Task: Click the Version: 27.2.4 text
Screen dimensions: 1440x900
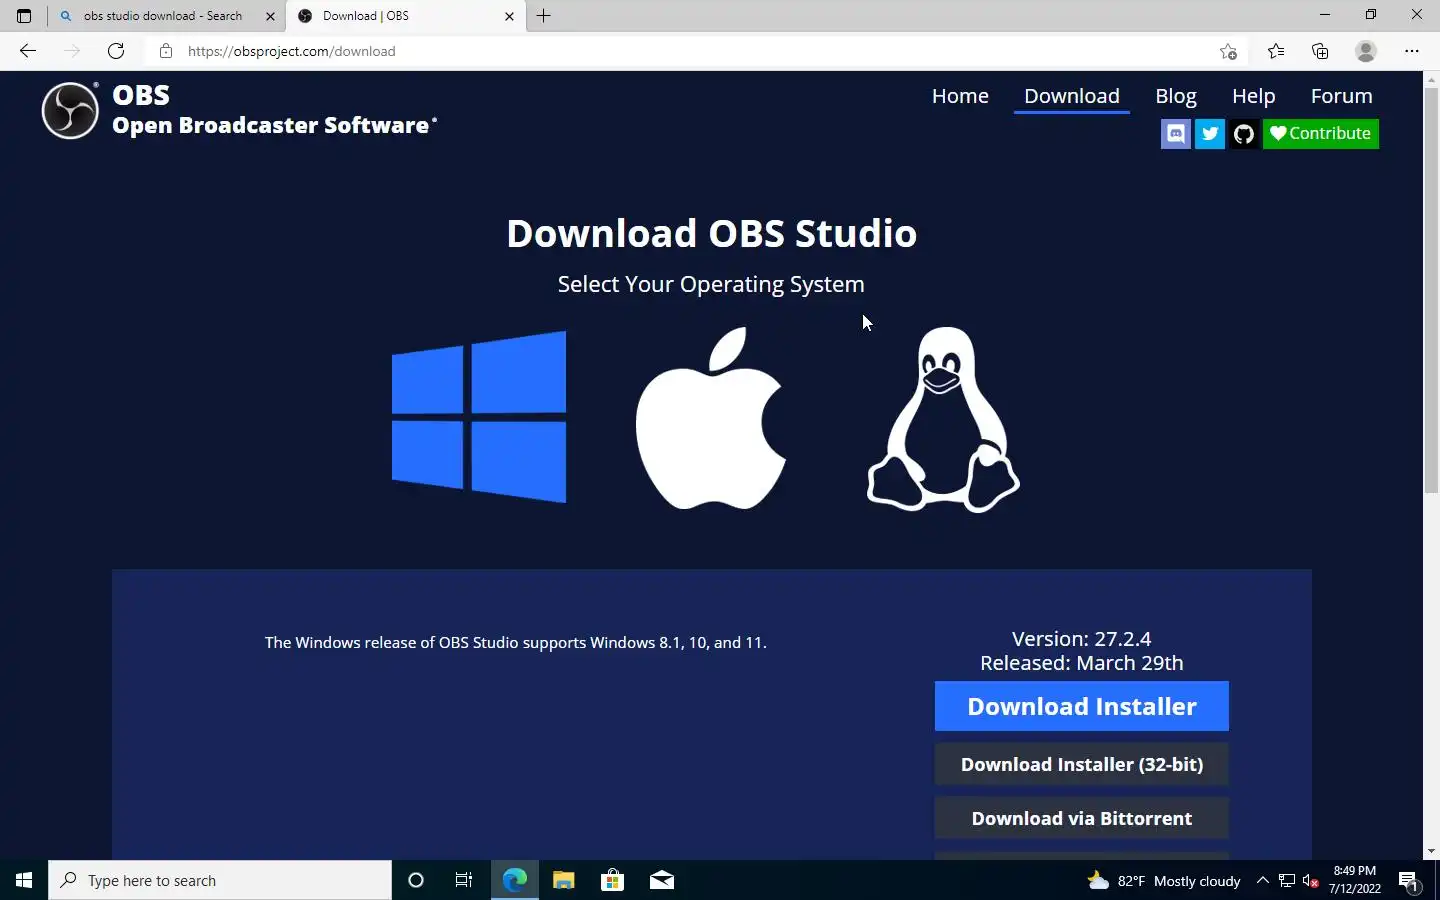Action: coord(1082,638)
